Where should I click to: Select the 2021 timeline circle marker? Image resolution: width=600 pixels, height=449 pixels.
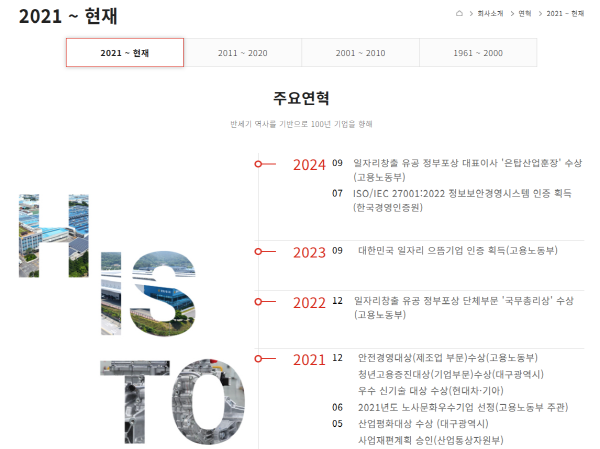[258, 357]
